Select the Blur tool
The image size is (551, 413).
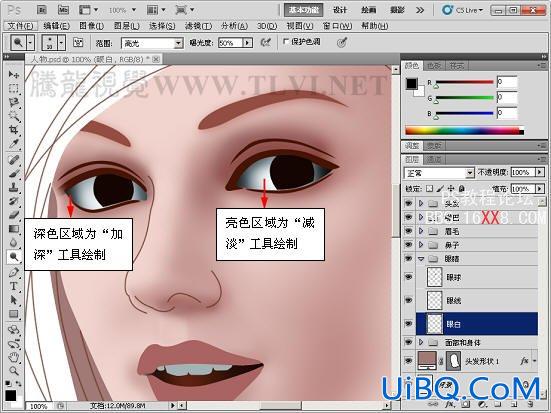[x=14, y=243]
